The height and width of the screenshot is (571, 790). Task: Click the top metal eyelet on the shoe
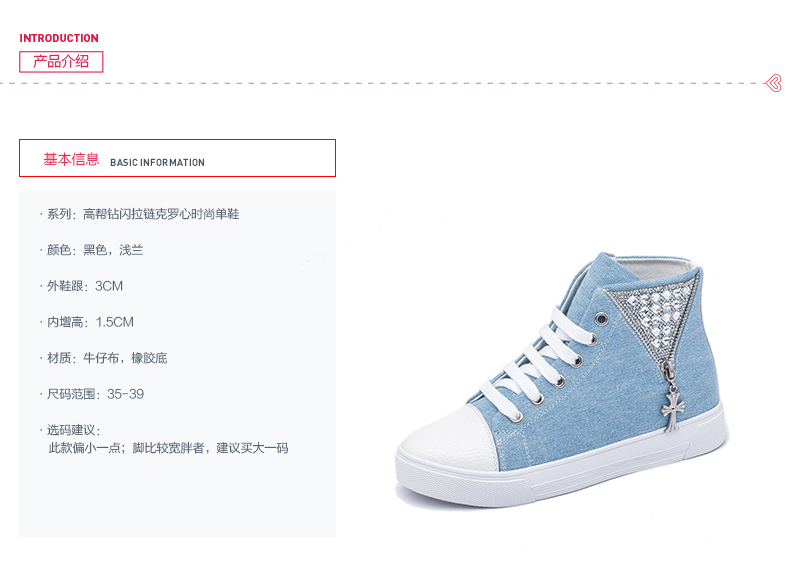[601, 319]
